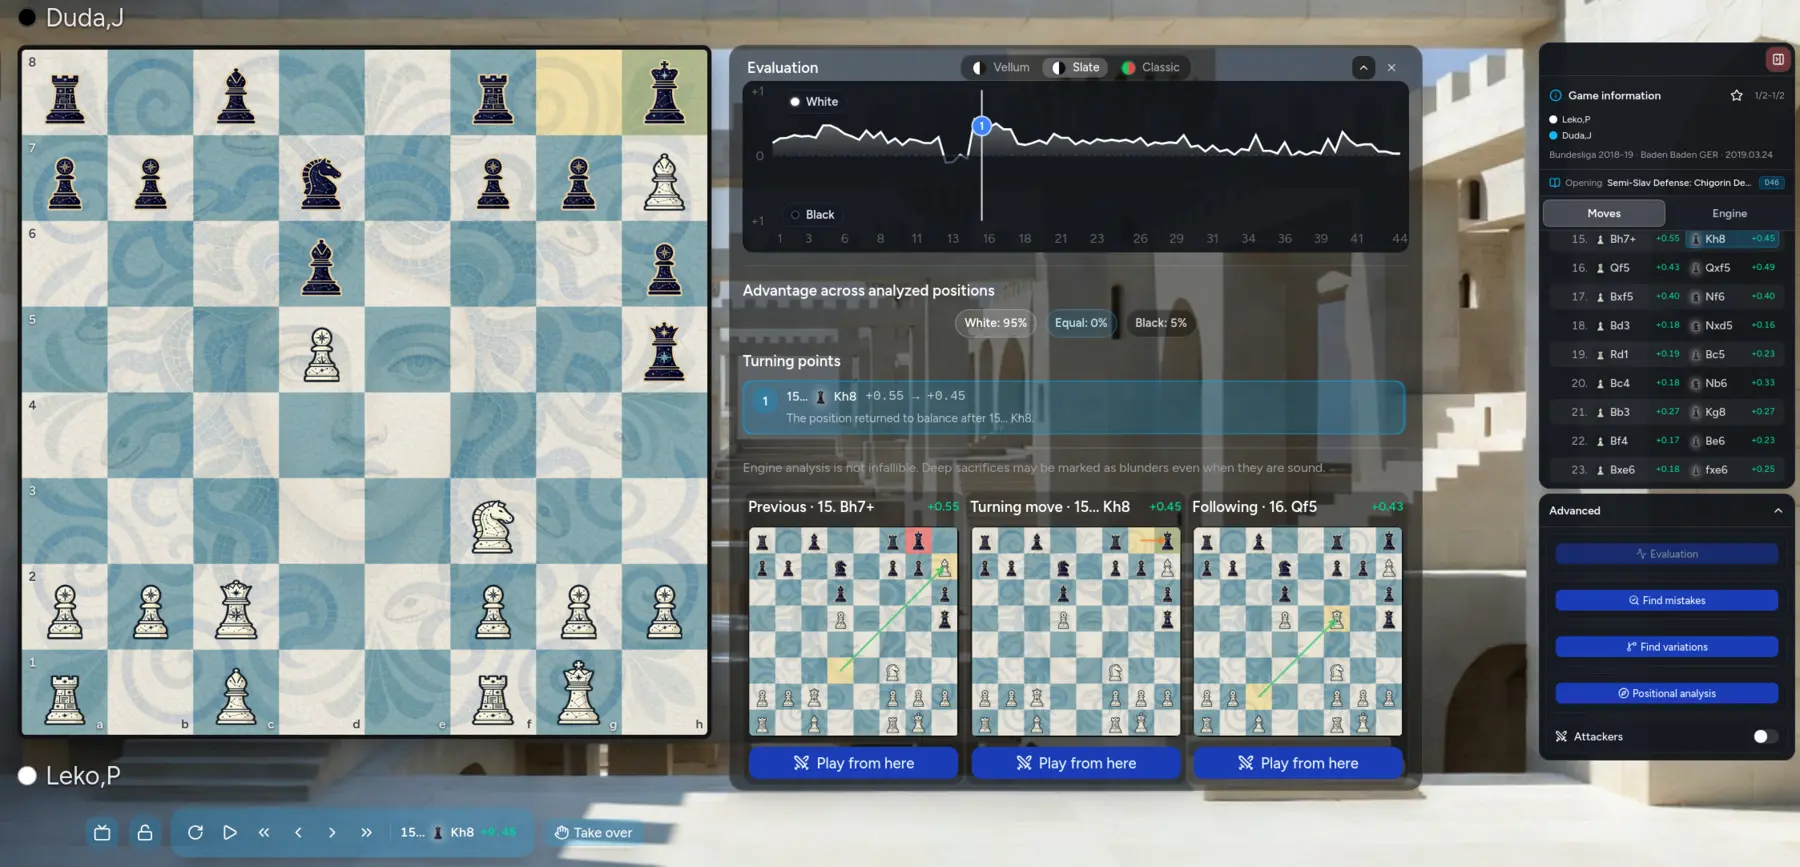This screenshot has width=1800, height=867.
Task: Click Play from here under Previous 15. Bh7+
Action: click(x=853, y=763)
